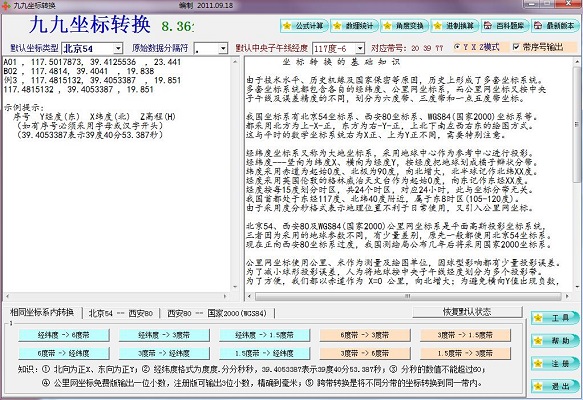Click the 经纬度 -> 6度带 button

coord(64,335)
